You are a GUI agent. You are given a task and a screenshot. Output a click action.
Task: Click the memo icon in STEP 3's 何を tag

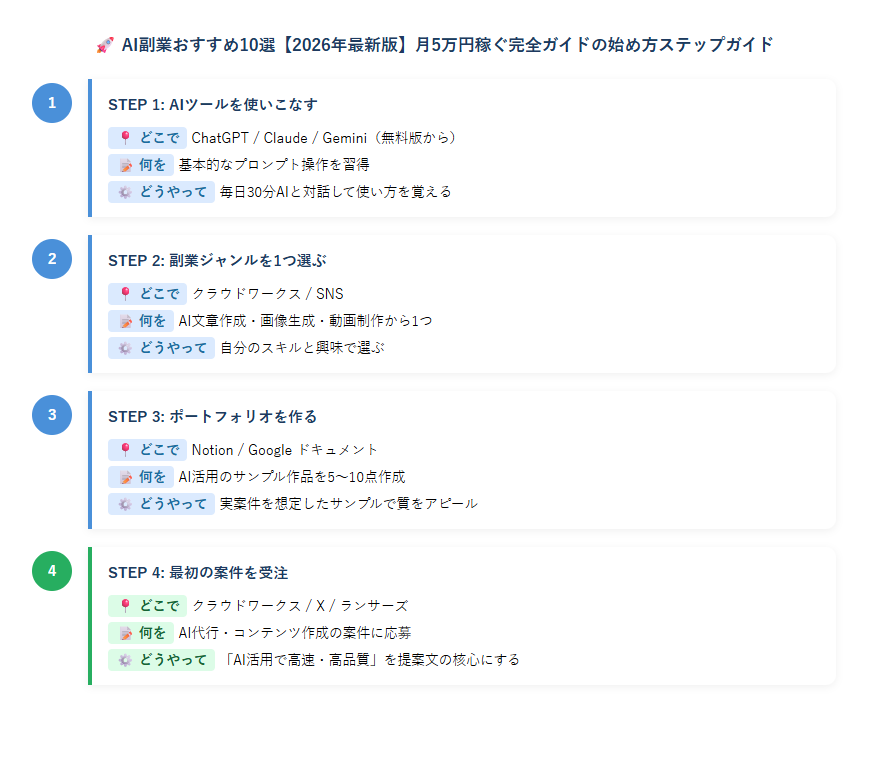pos(126,477)
